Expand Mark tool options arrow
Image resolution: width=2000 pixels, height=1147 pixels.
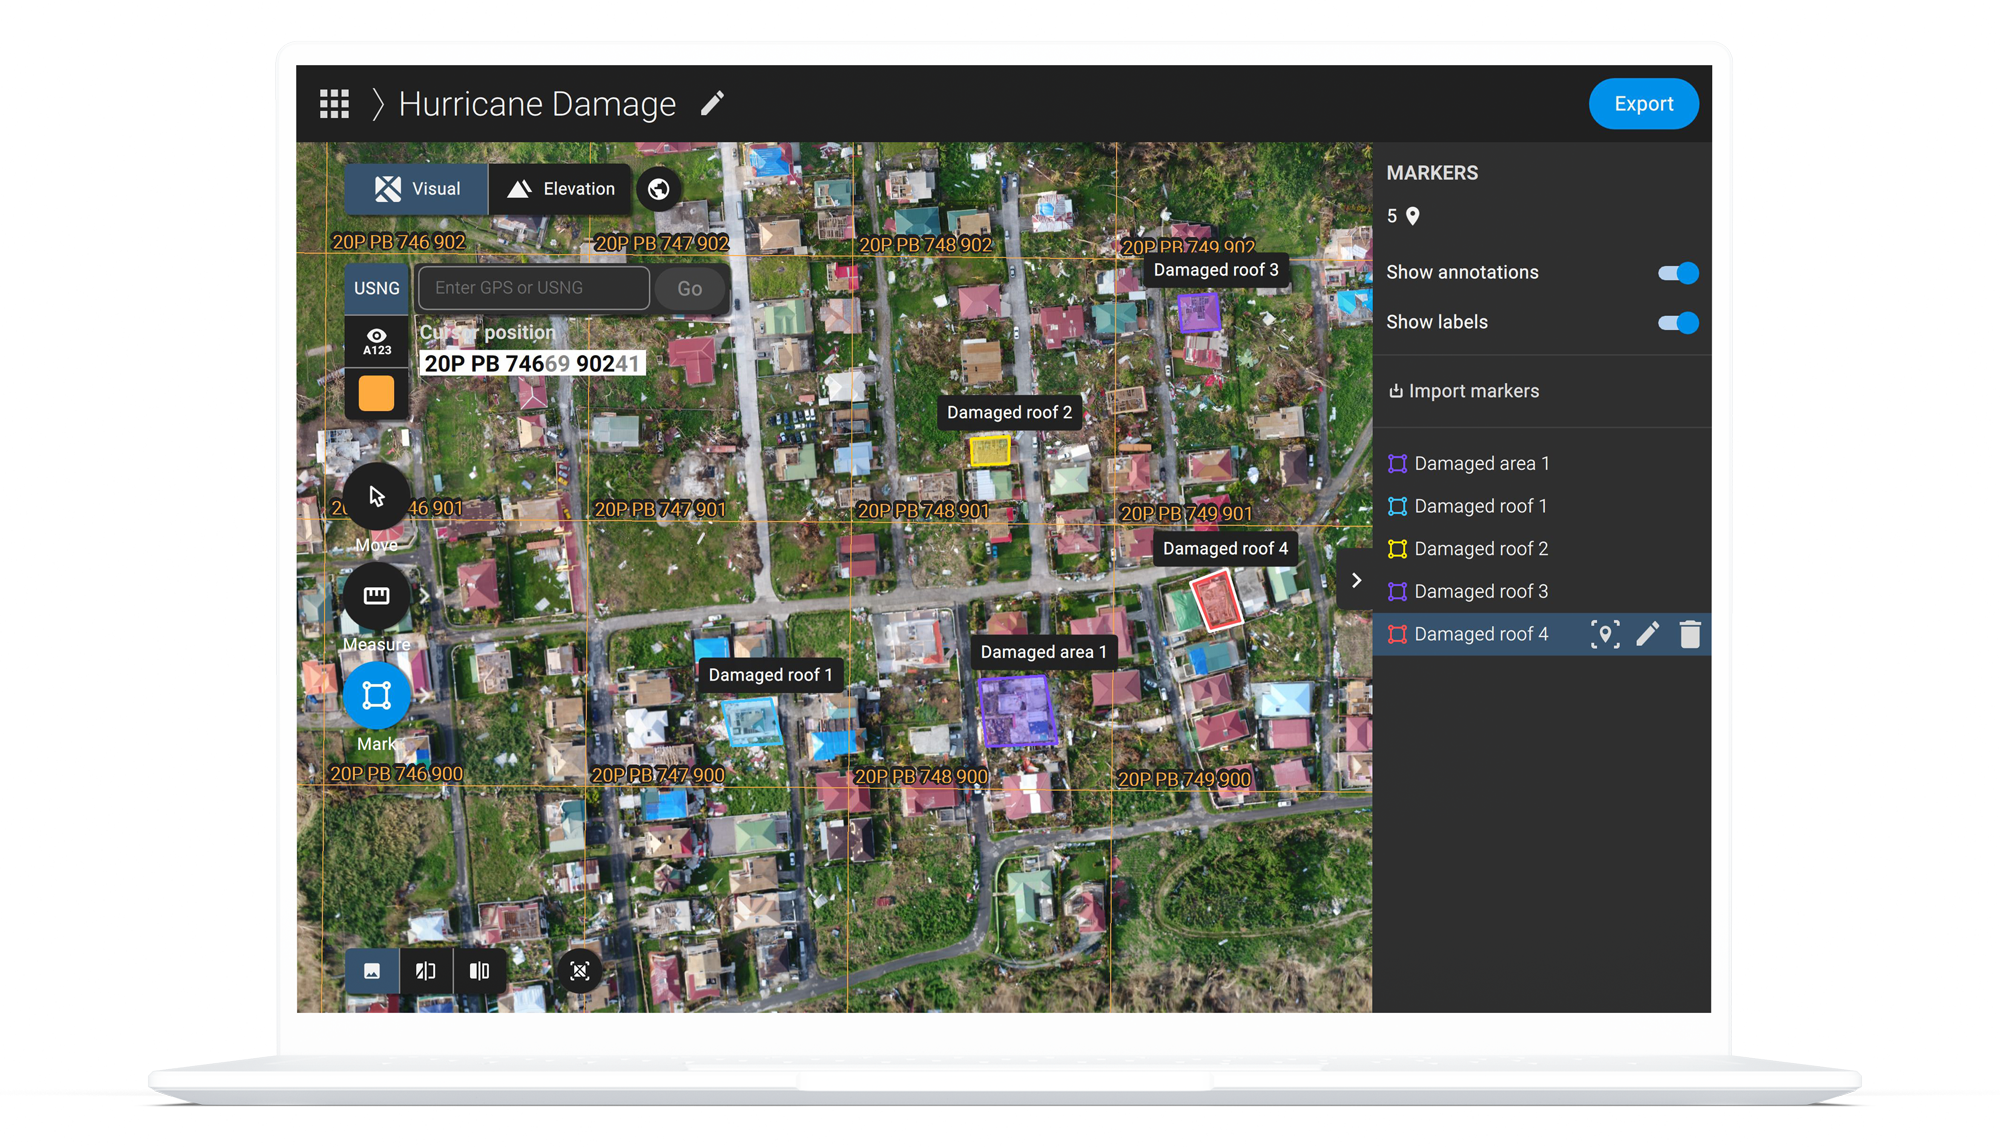[425, 695]
